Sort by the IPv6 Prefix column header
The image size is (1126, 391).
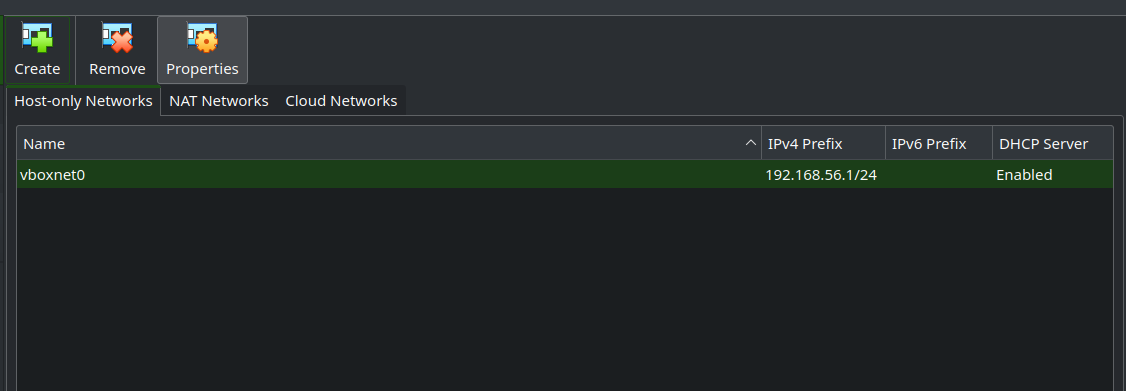click(x=939, y=144)
